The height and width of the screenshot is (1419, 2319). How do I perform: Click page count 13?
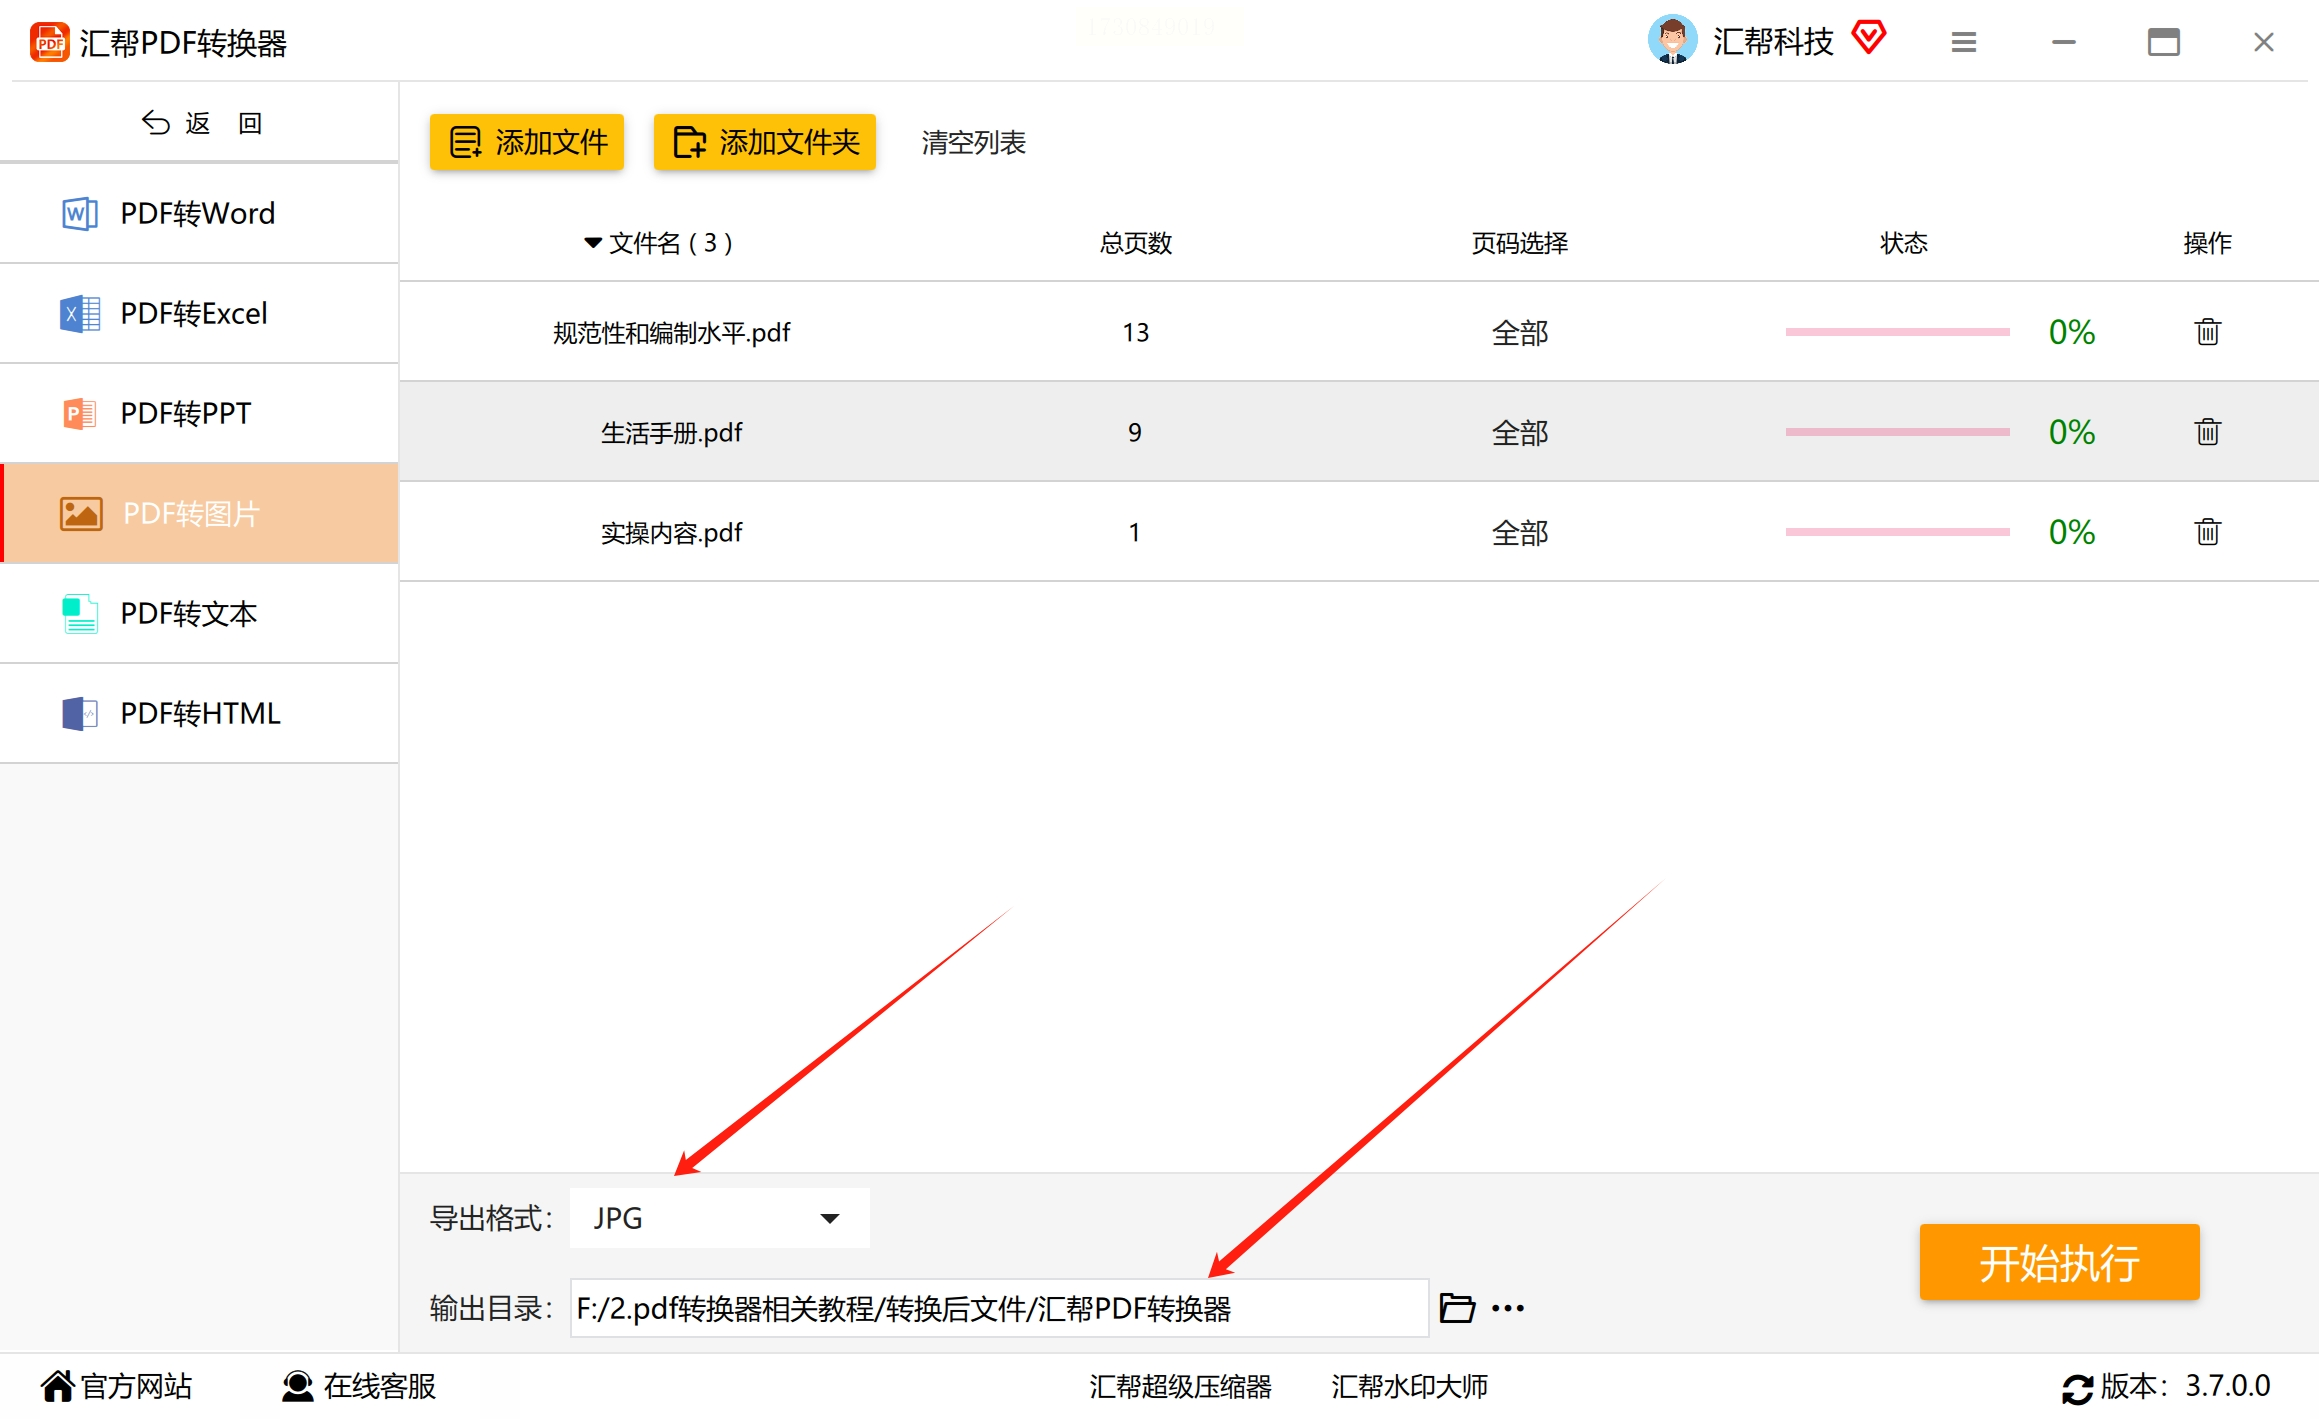pyautogui.click(x=1135, y=332)
